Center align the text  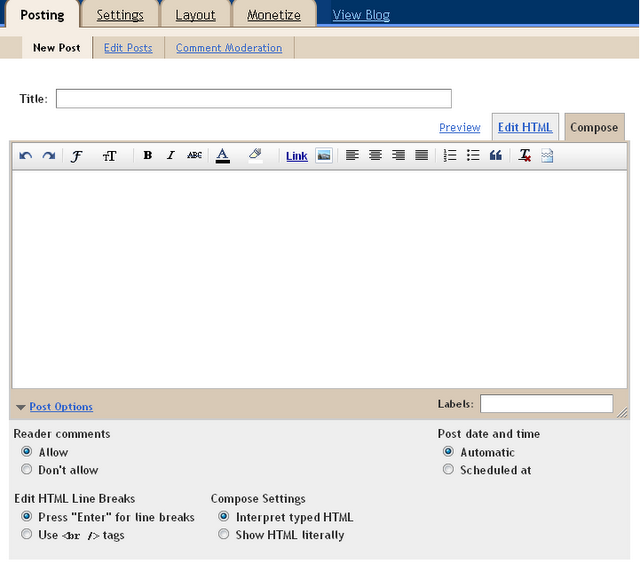coord(375,156)
